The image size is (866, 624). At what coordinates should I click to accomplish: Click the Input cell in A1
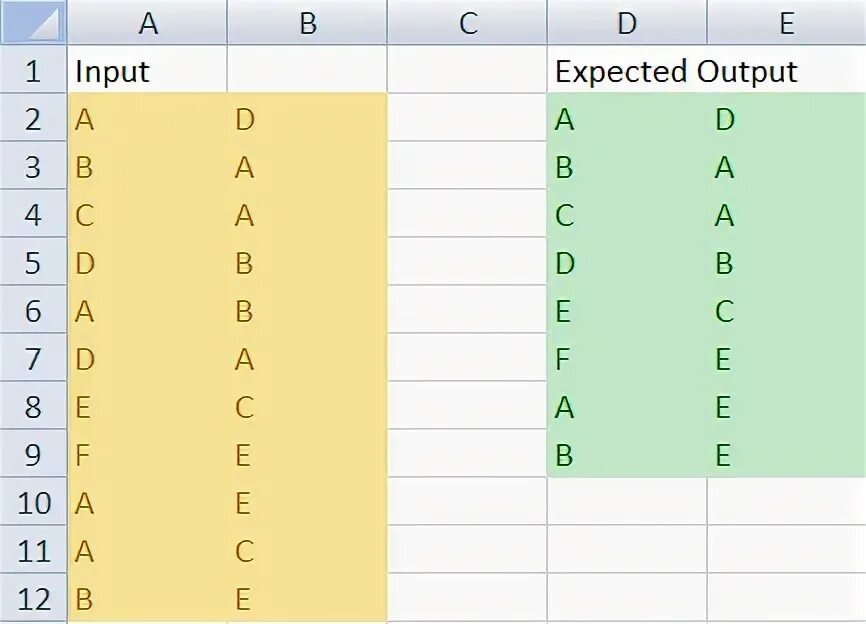147,69
